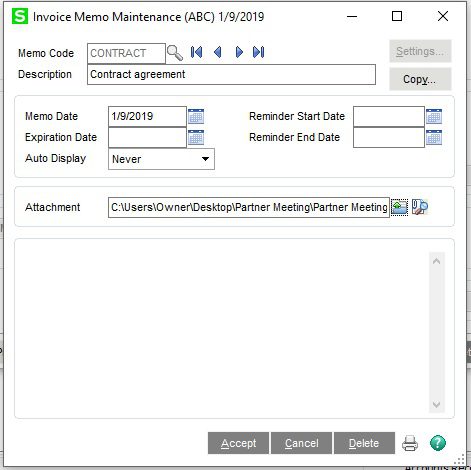Open Reminder End Date calendar

click(434, 137)
